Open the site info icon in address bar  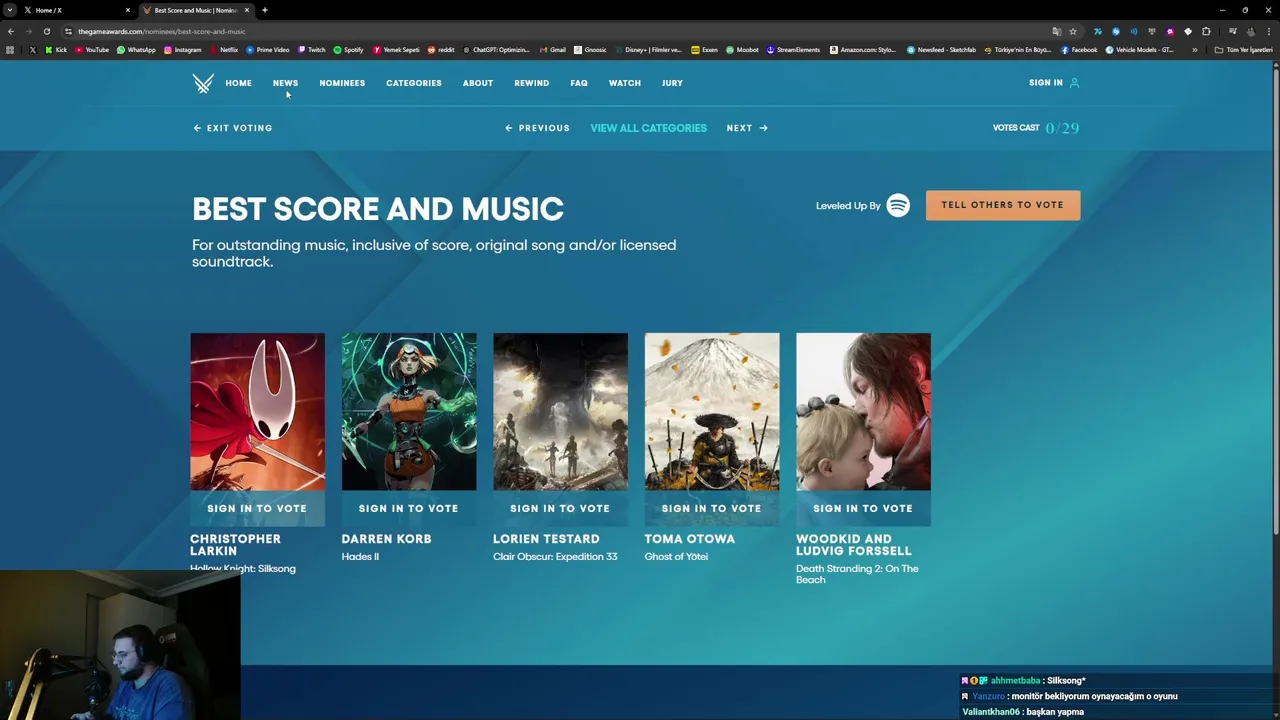point(68,31)
